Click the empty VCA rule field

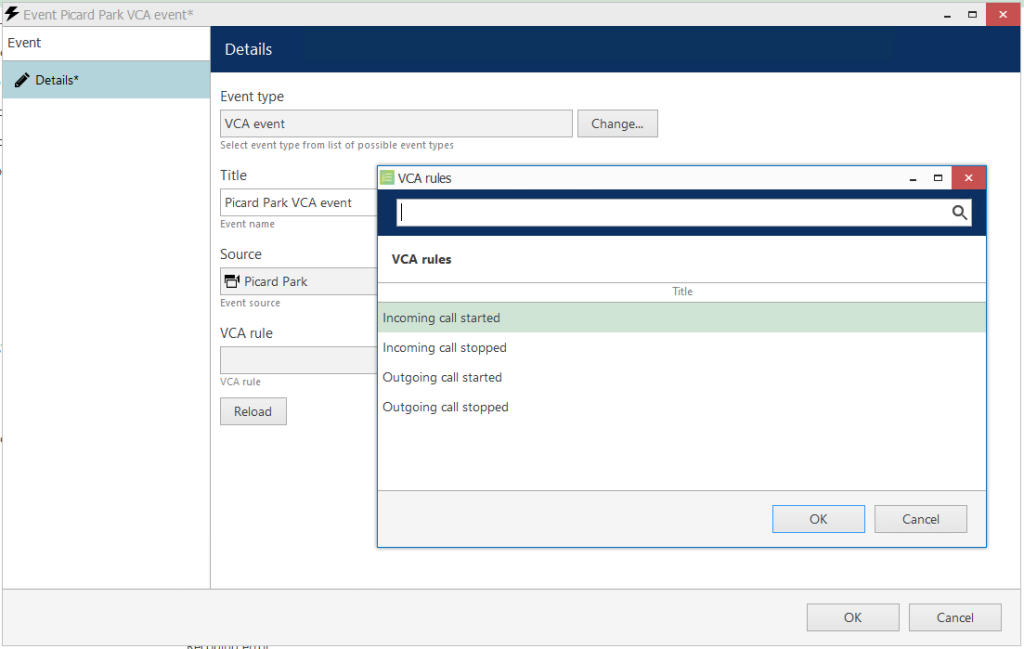click(299, 360)
